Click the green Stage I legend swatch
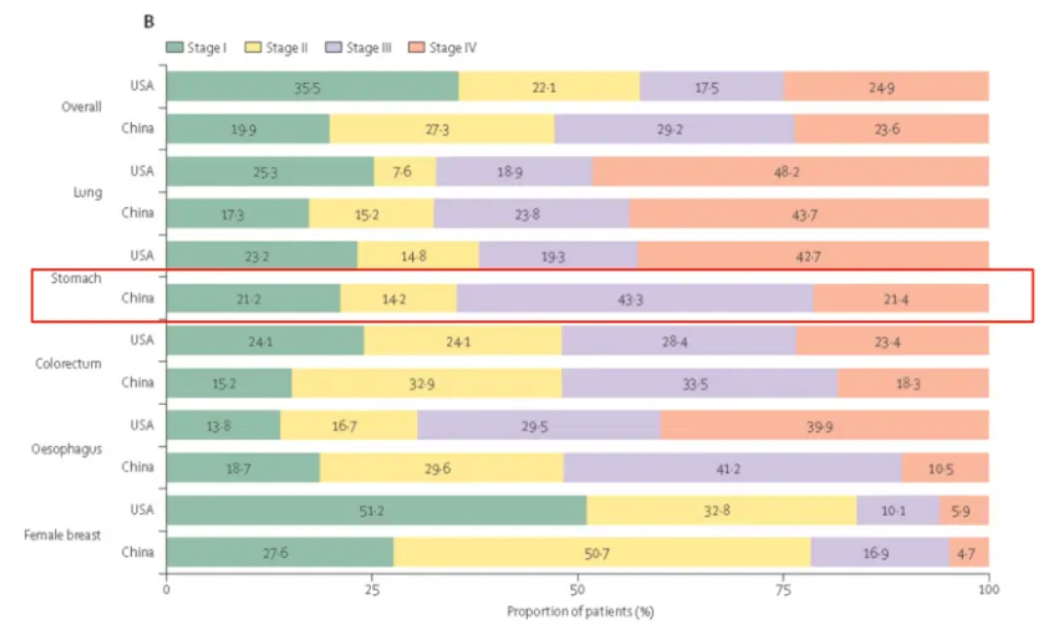This screenshot has width=1047, height=630. coord(175,47)
